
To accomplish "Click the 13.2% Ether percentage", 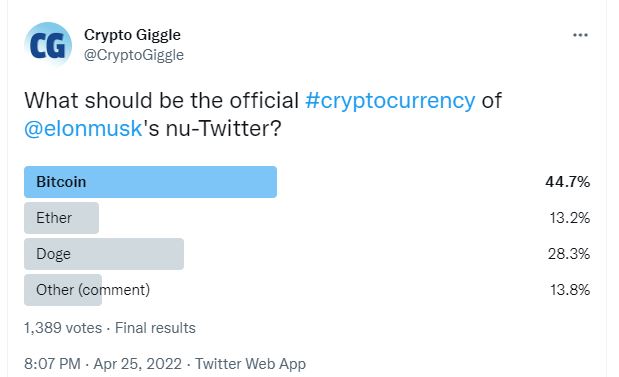I will click(570, 218).
